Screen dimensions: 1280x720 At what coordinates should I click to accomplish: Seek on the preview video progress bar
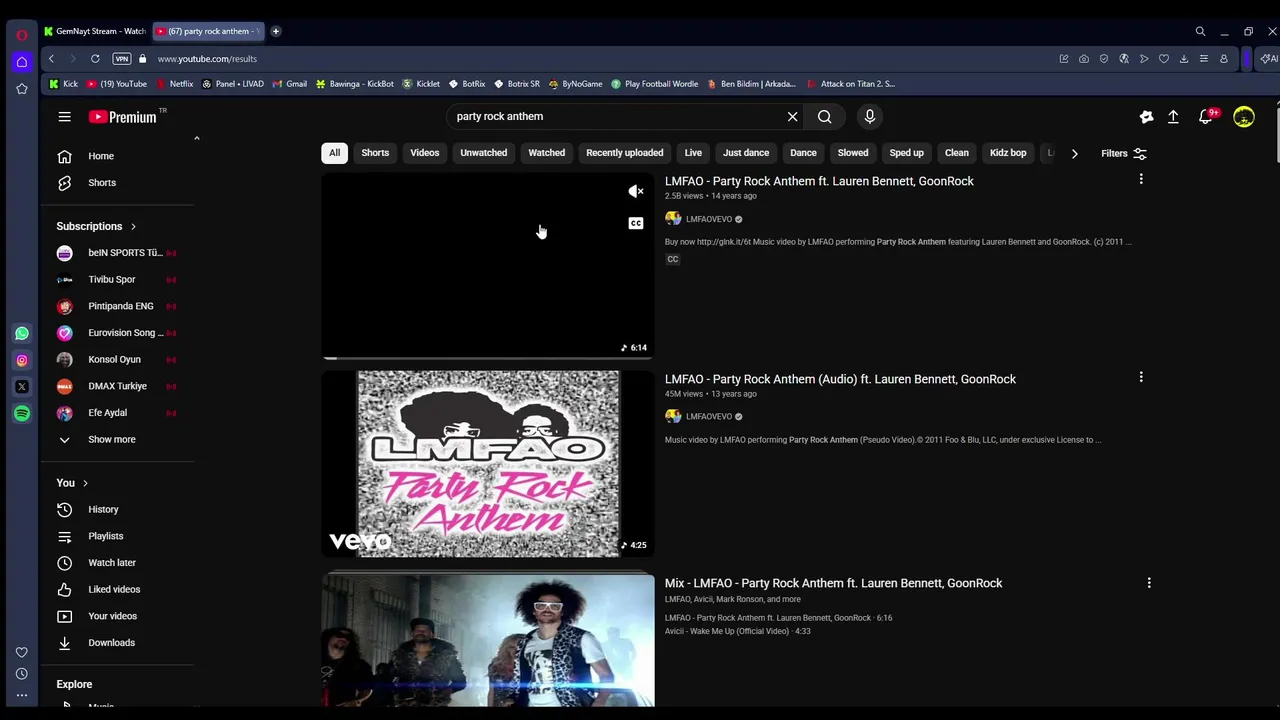pyautogui.click(x=488, y=357)
